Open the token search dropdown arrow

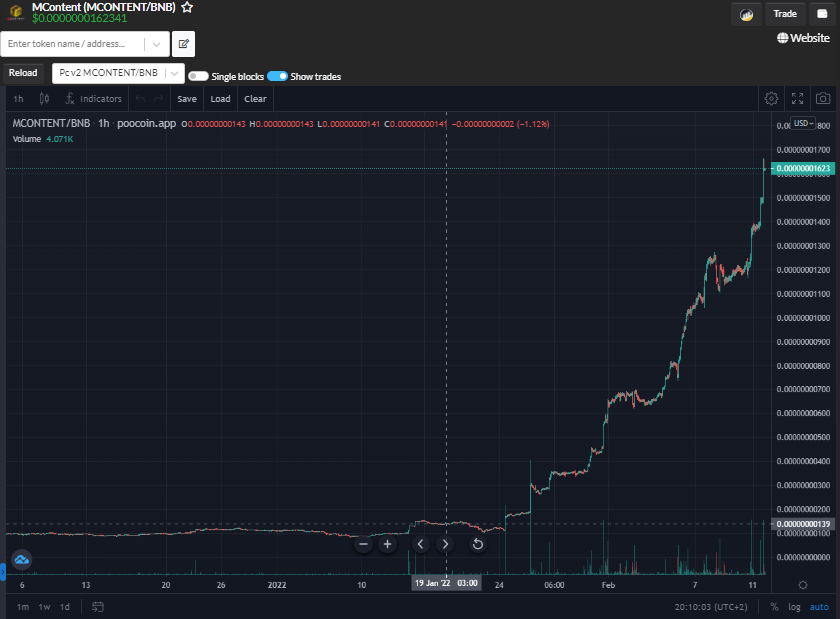click(156, 44)
